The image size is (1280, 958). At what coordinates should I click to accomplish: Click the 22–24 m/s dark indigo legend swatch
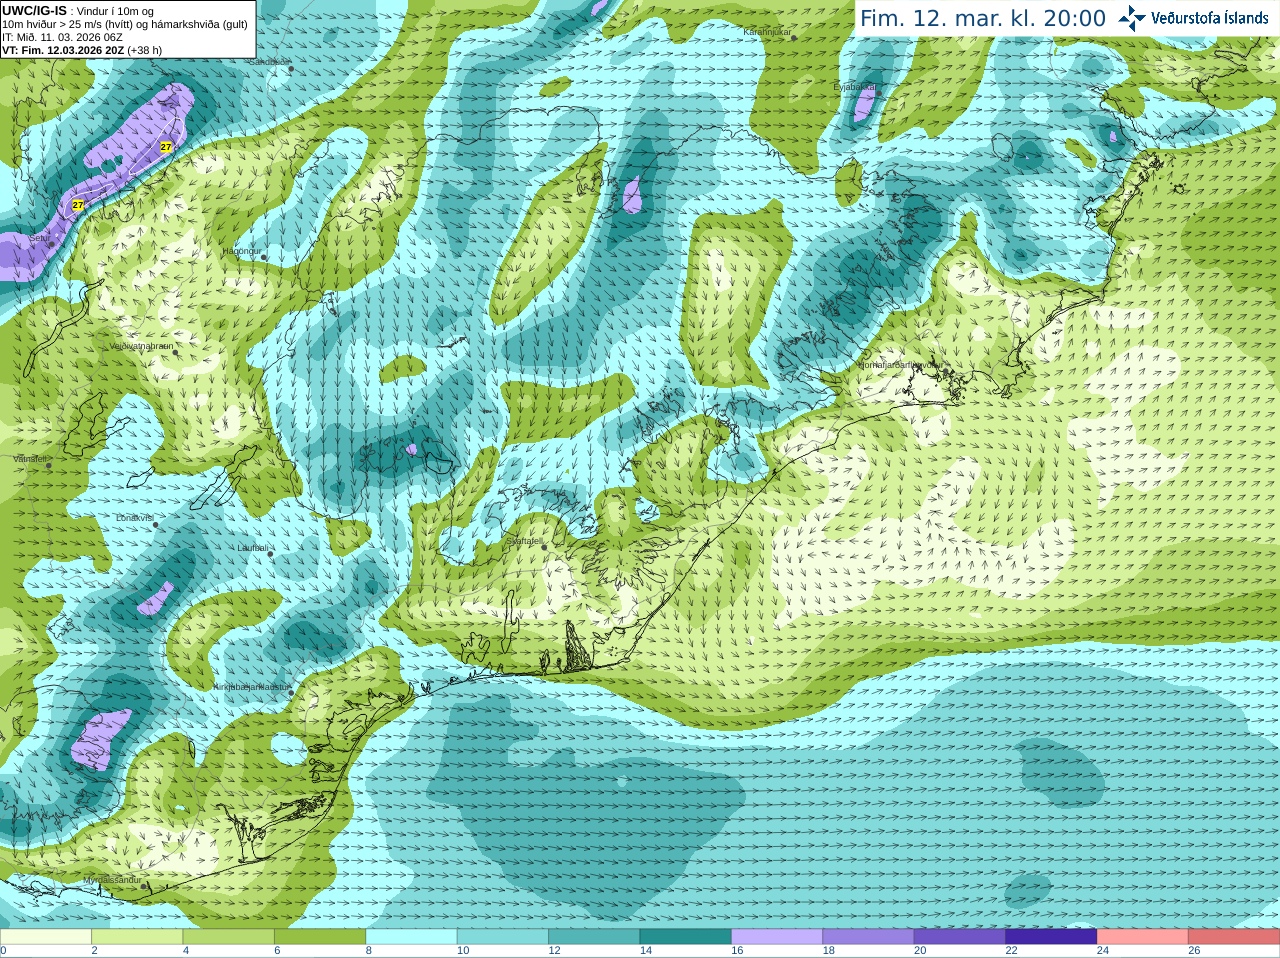tap(1052, 936)
